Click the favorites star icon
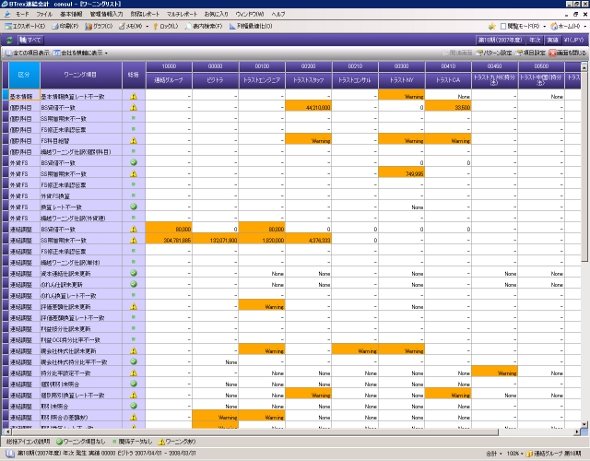 coord(491,26)
